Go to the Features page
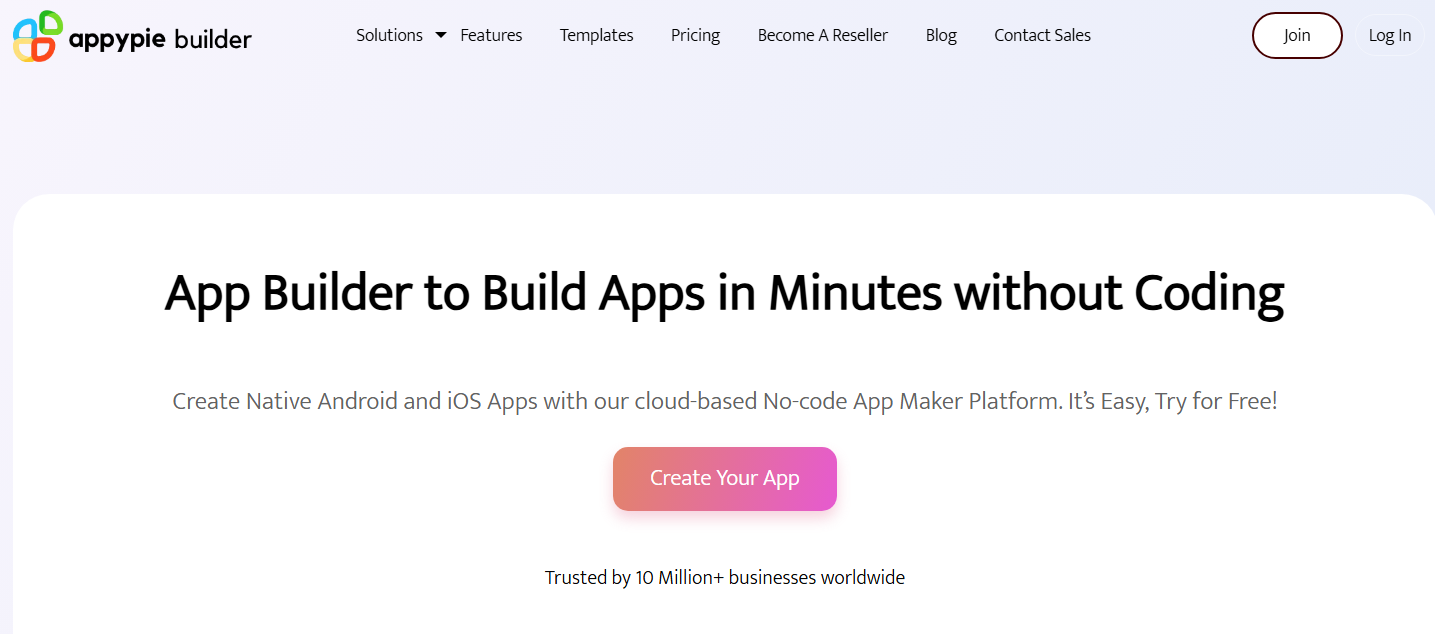This screenshot has width=1435, height=634. click(491, 35)
